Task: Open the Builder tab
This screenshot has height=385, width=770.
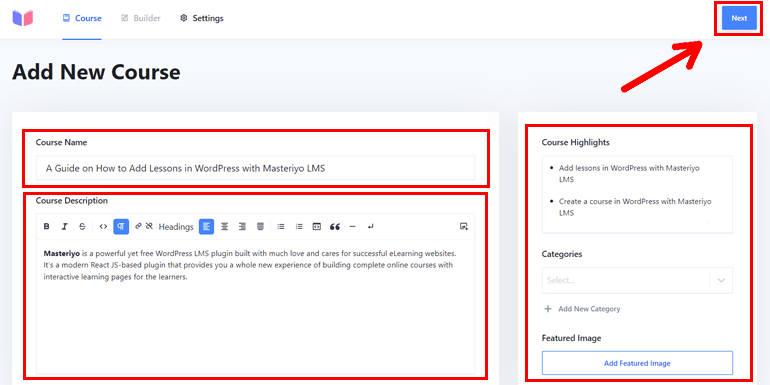Action: [x=140, y=18]
